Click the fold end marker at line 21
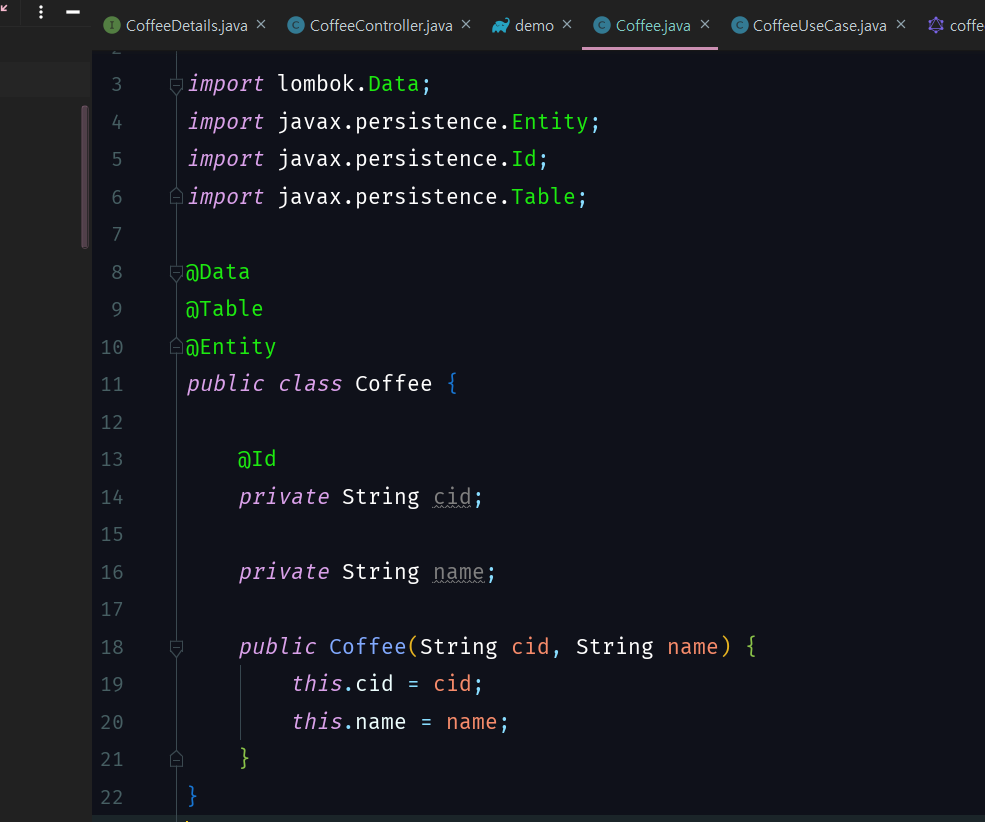The height and width of the screenshot is (822, 985). click(176, 758)
